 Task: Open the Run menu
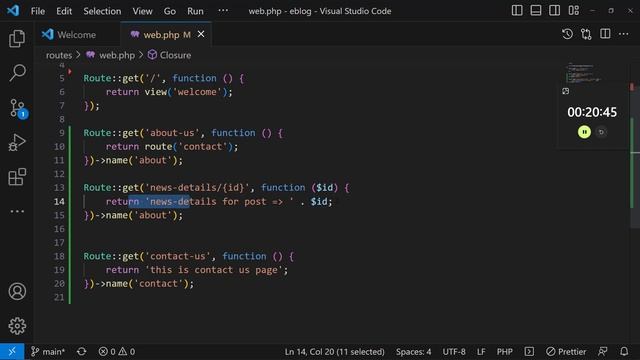tap(195, 11)
